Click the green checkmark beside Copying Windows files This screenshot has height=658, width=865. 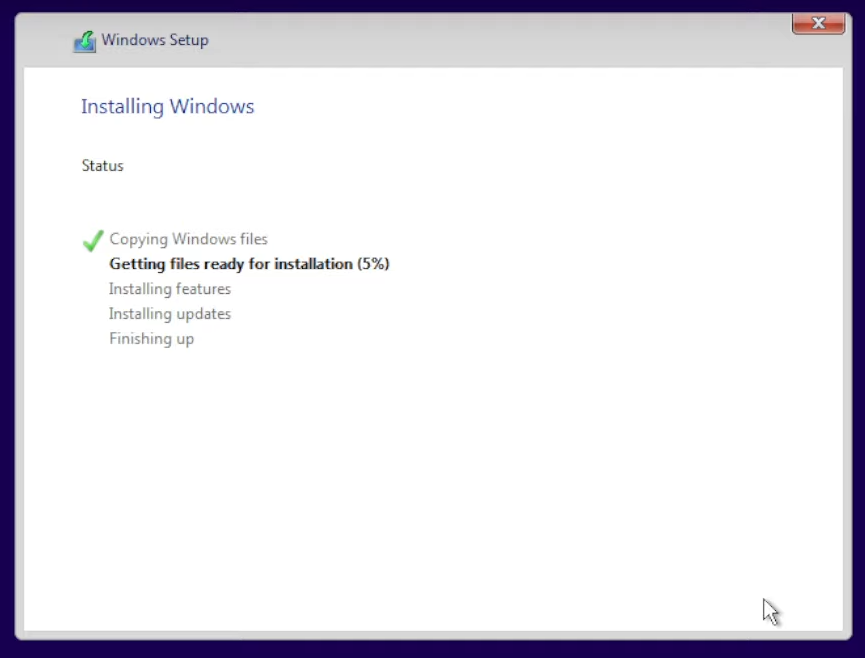click(93, 240)
